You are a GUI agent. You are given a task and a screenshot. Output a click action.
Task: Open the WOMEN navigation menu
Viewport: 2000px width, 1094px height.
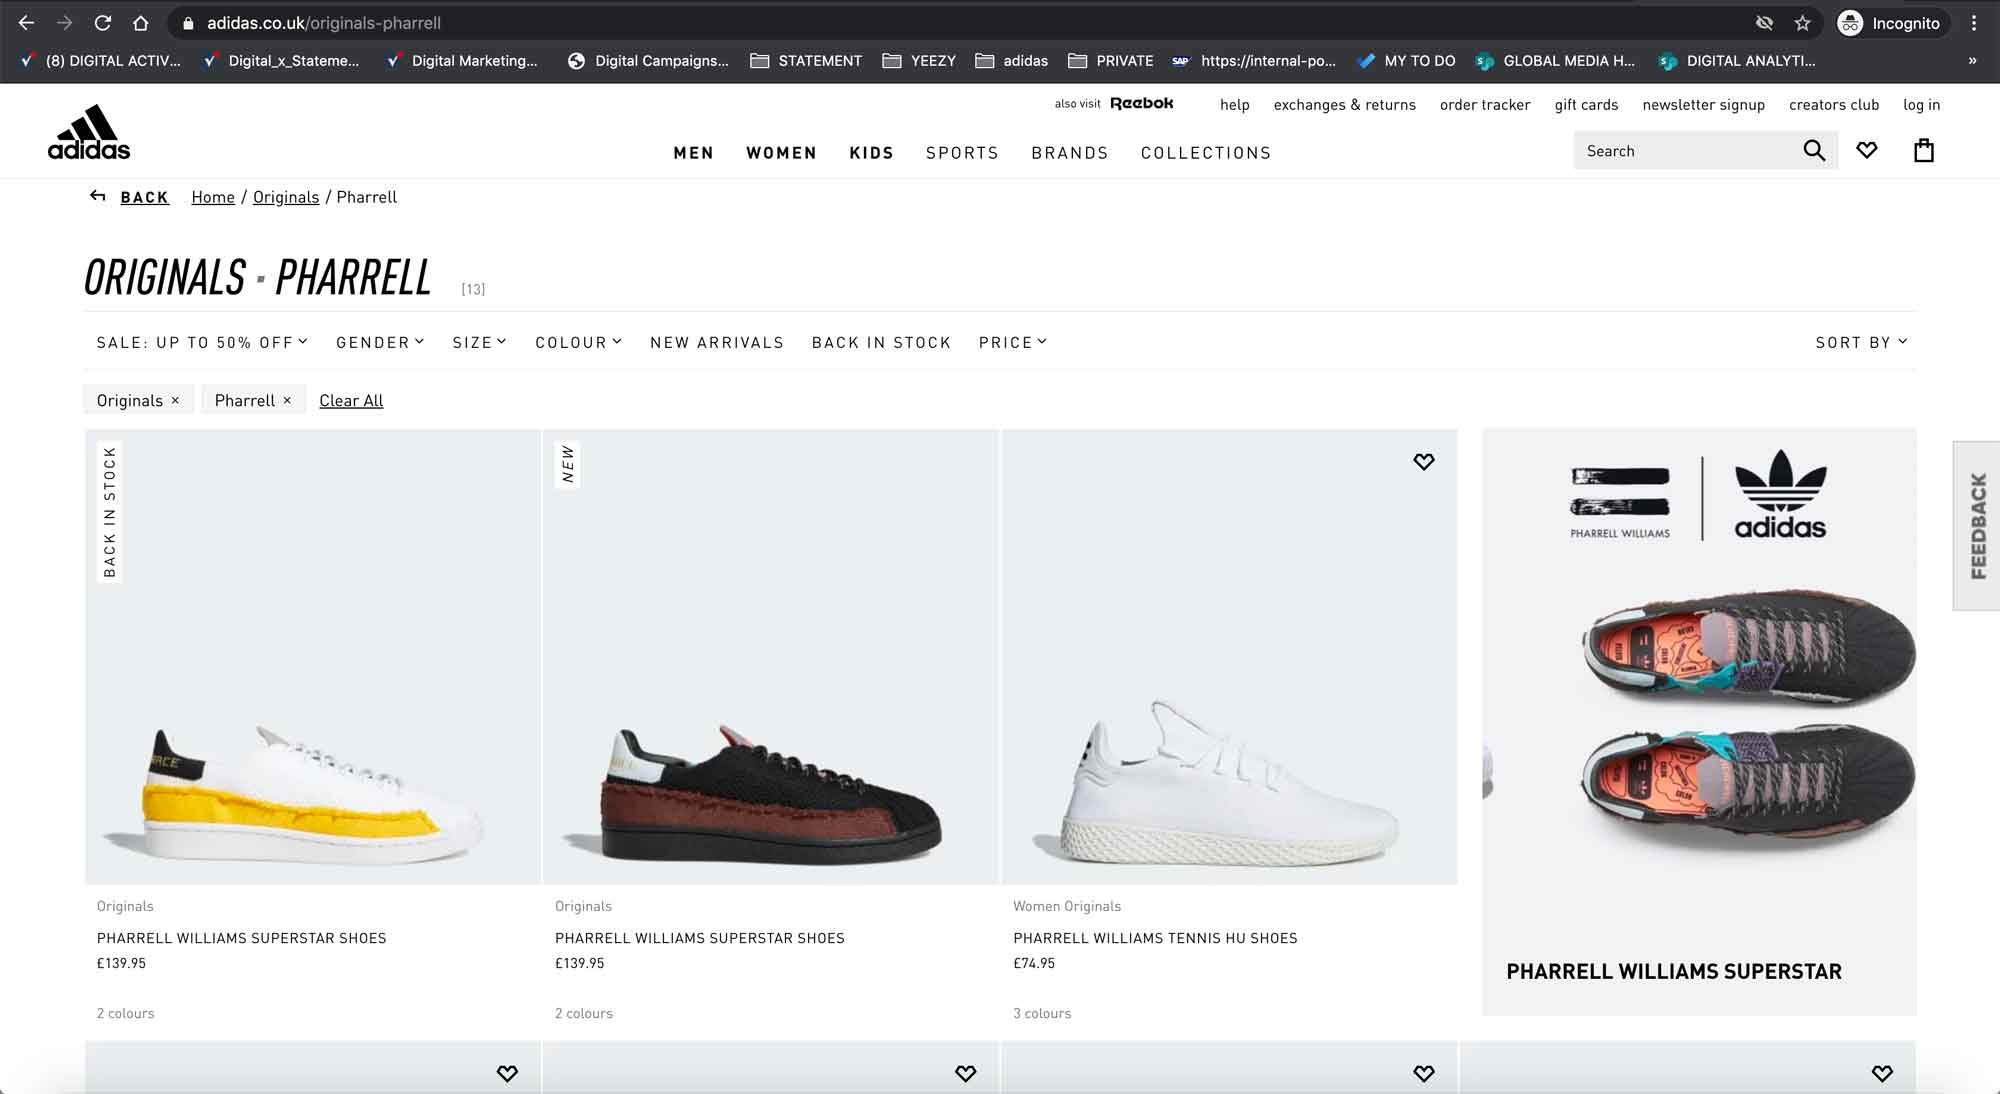click(782, 153)
